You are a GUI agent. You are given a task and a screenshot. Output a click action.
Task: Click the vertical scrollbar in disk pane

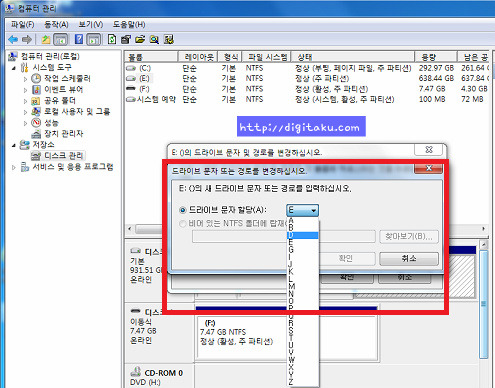coord(484,304)
